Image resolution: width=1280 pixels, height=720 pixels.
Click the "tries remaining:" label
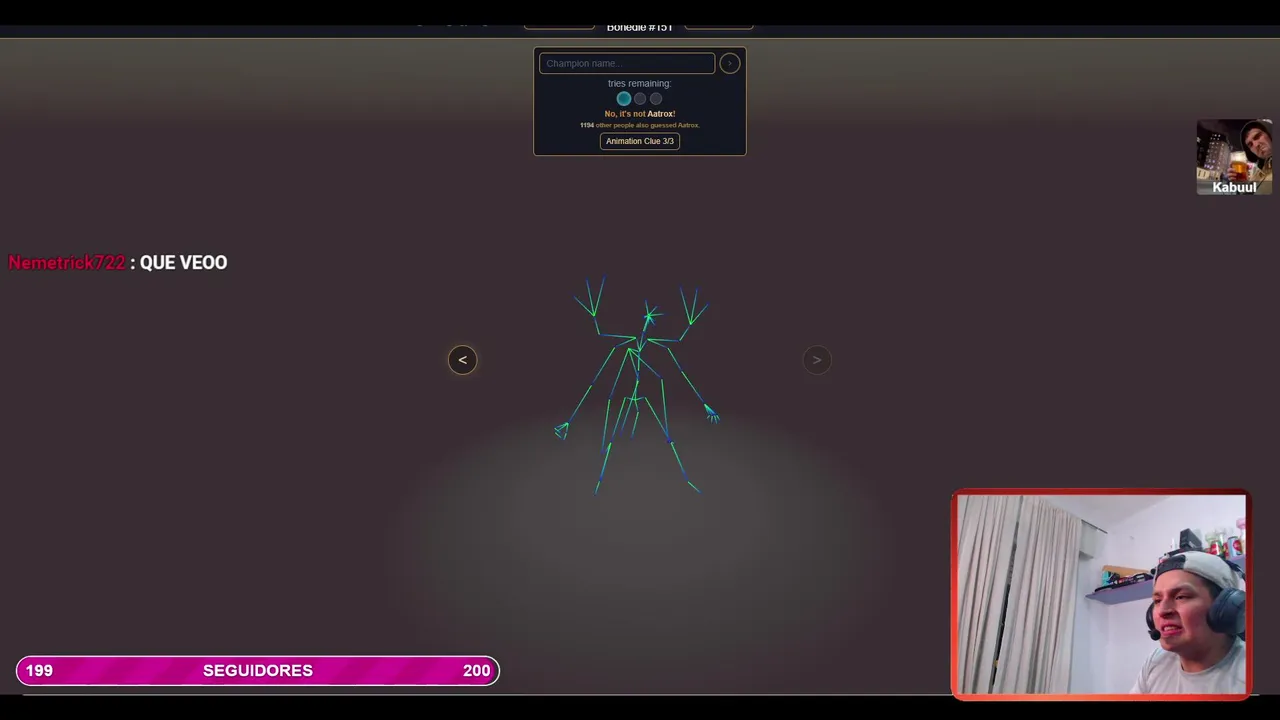click(640, 84)
